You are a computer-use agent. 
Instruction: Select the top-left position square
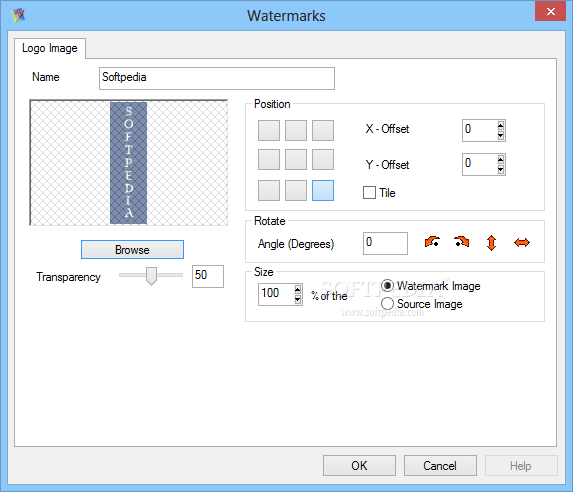(x=269, y=130)
